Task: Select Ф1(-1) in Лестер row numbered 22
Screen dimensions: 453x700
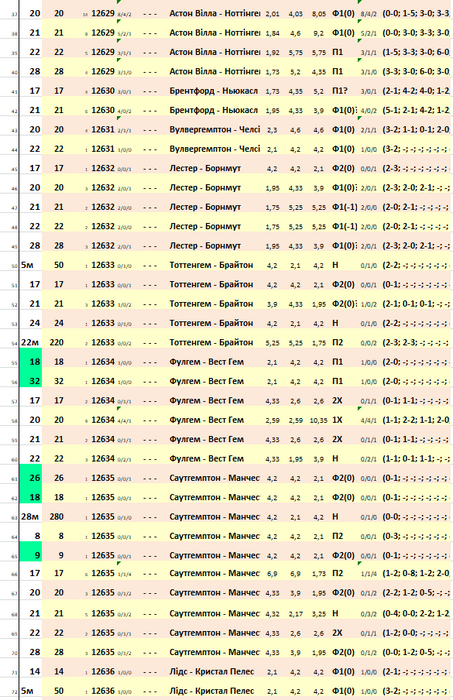Action: 345,226
